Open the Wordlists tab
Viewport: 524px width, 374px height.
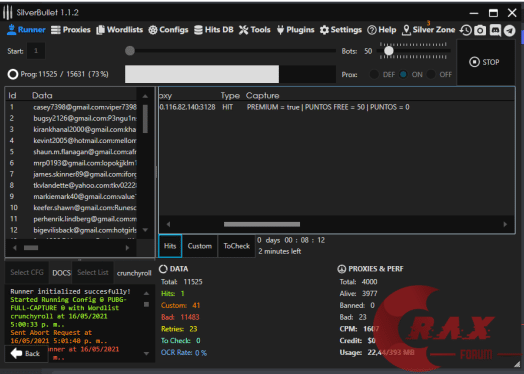click(120, 30)
